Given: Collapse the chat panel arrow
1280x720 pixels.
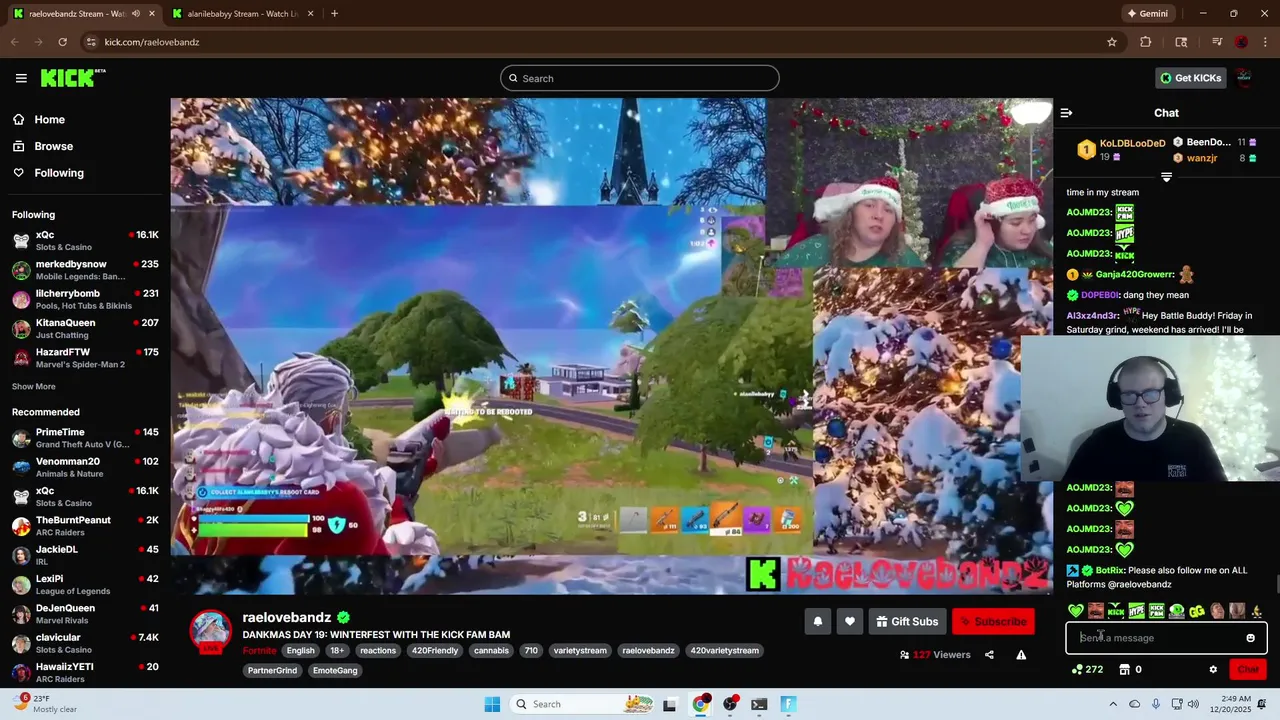Looking at the screenshot, I should point(1066,113).
